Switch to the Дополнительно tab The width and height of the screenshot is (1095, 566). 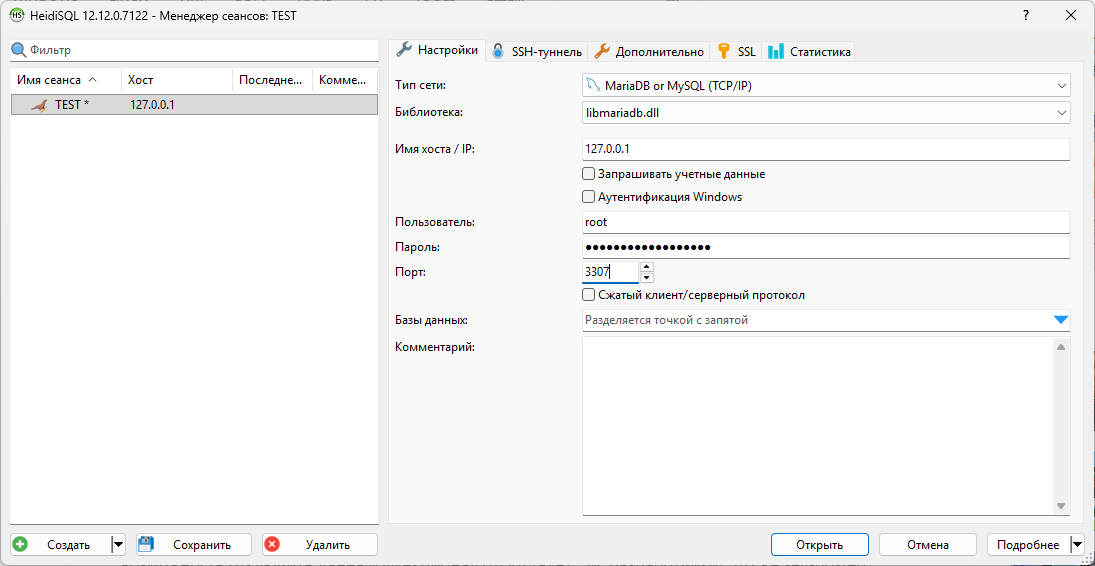point(649,51)
